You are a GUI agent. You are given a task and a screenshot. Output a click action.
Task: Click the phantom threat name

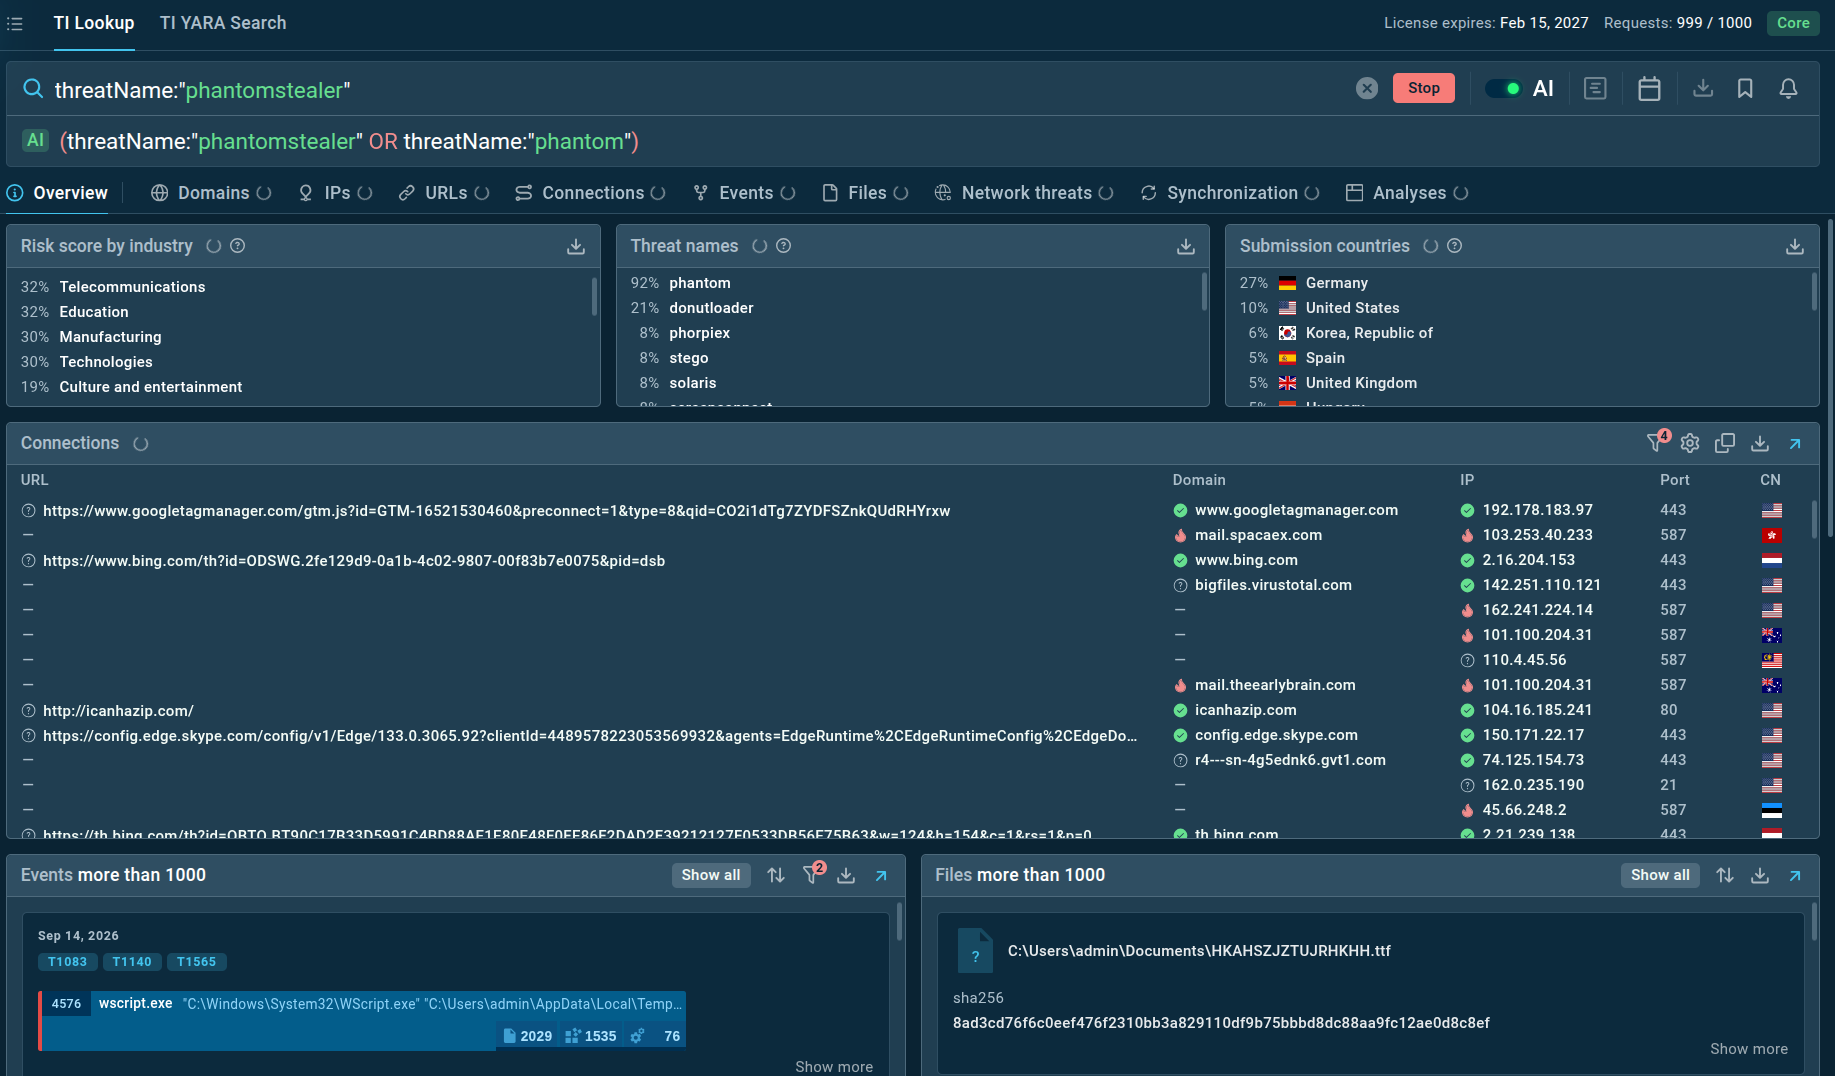[700, 283]
